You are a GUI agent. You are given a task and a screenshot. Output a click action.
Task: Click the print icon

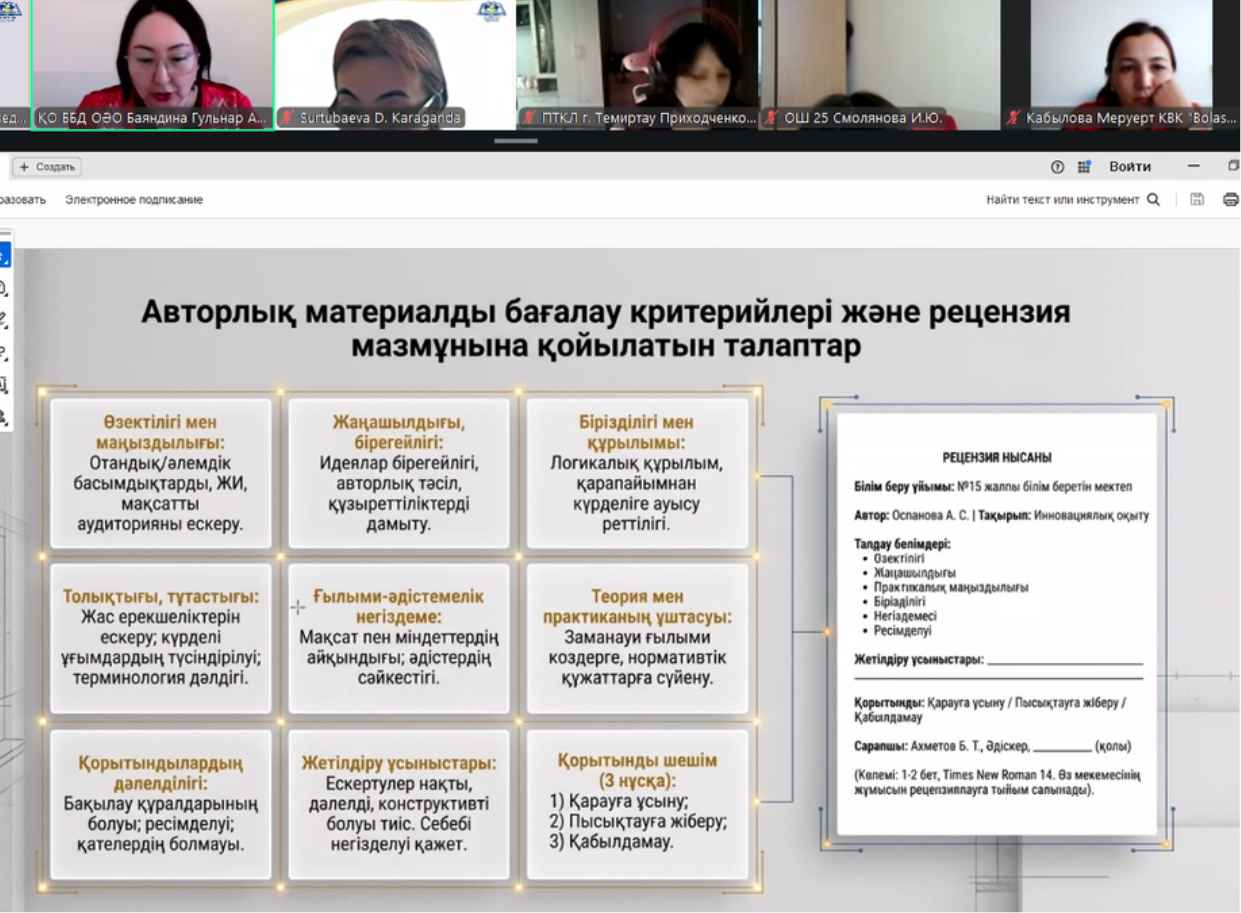(x=1230, y=200)
